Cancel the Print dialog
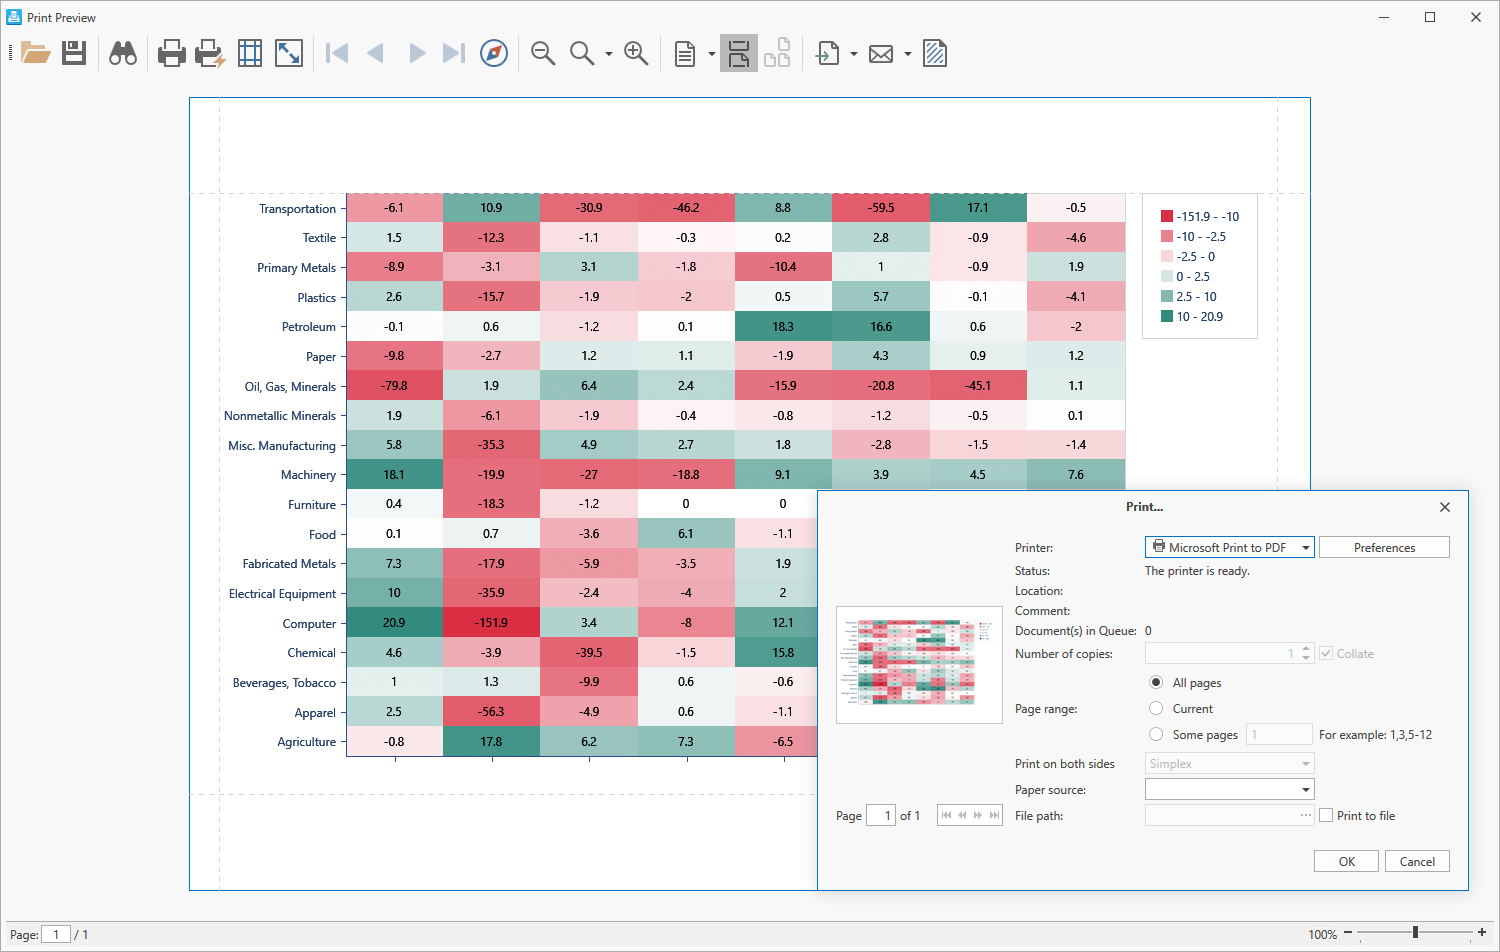Viewport: 1500px width, 952px height. tap(1416, 862)
